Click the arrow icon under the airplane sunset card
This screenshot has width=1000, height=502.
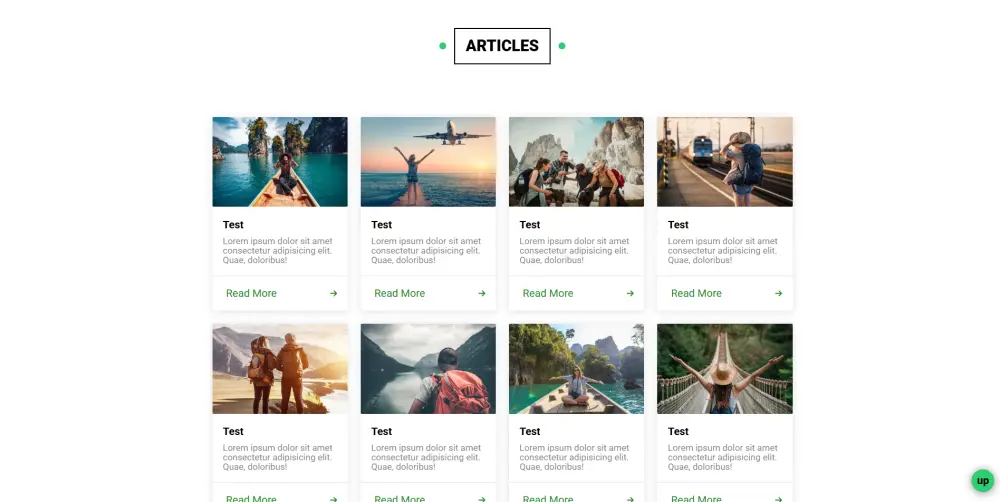tap(482, 293)
